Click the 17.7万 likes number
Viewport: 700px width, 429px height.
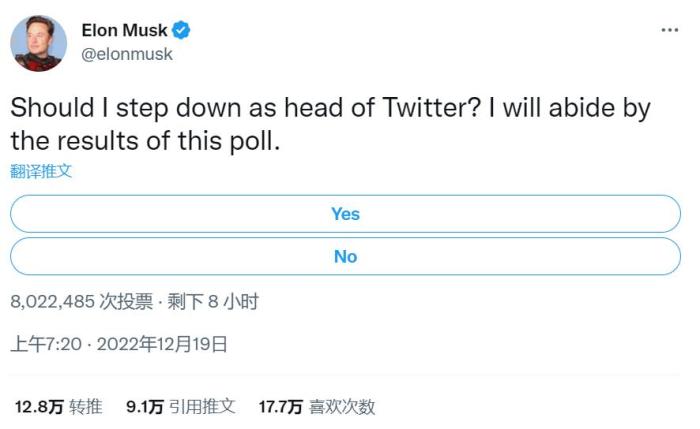[x=280, y=407]
